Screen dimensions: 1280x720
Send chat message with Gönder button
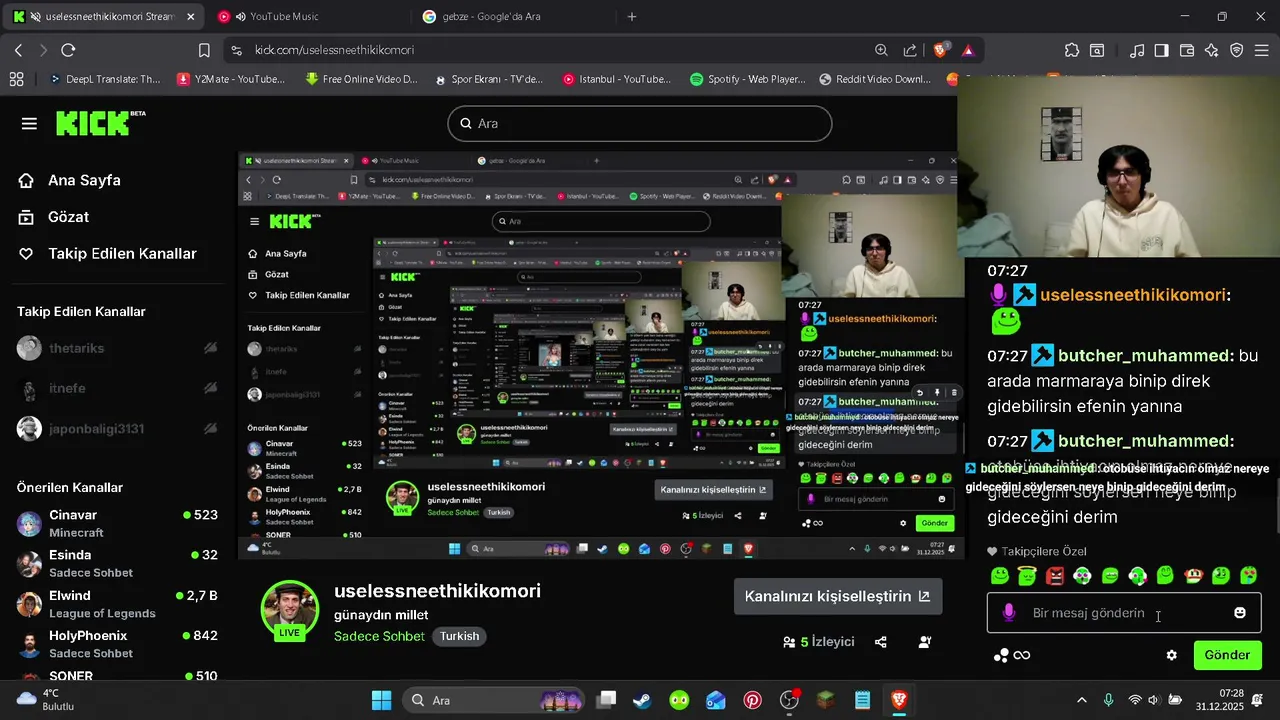(x=1227, y=655)
